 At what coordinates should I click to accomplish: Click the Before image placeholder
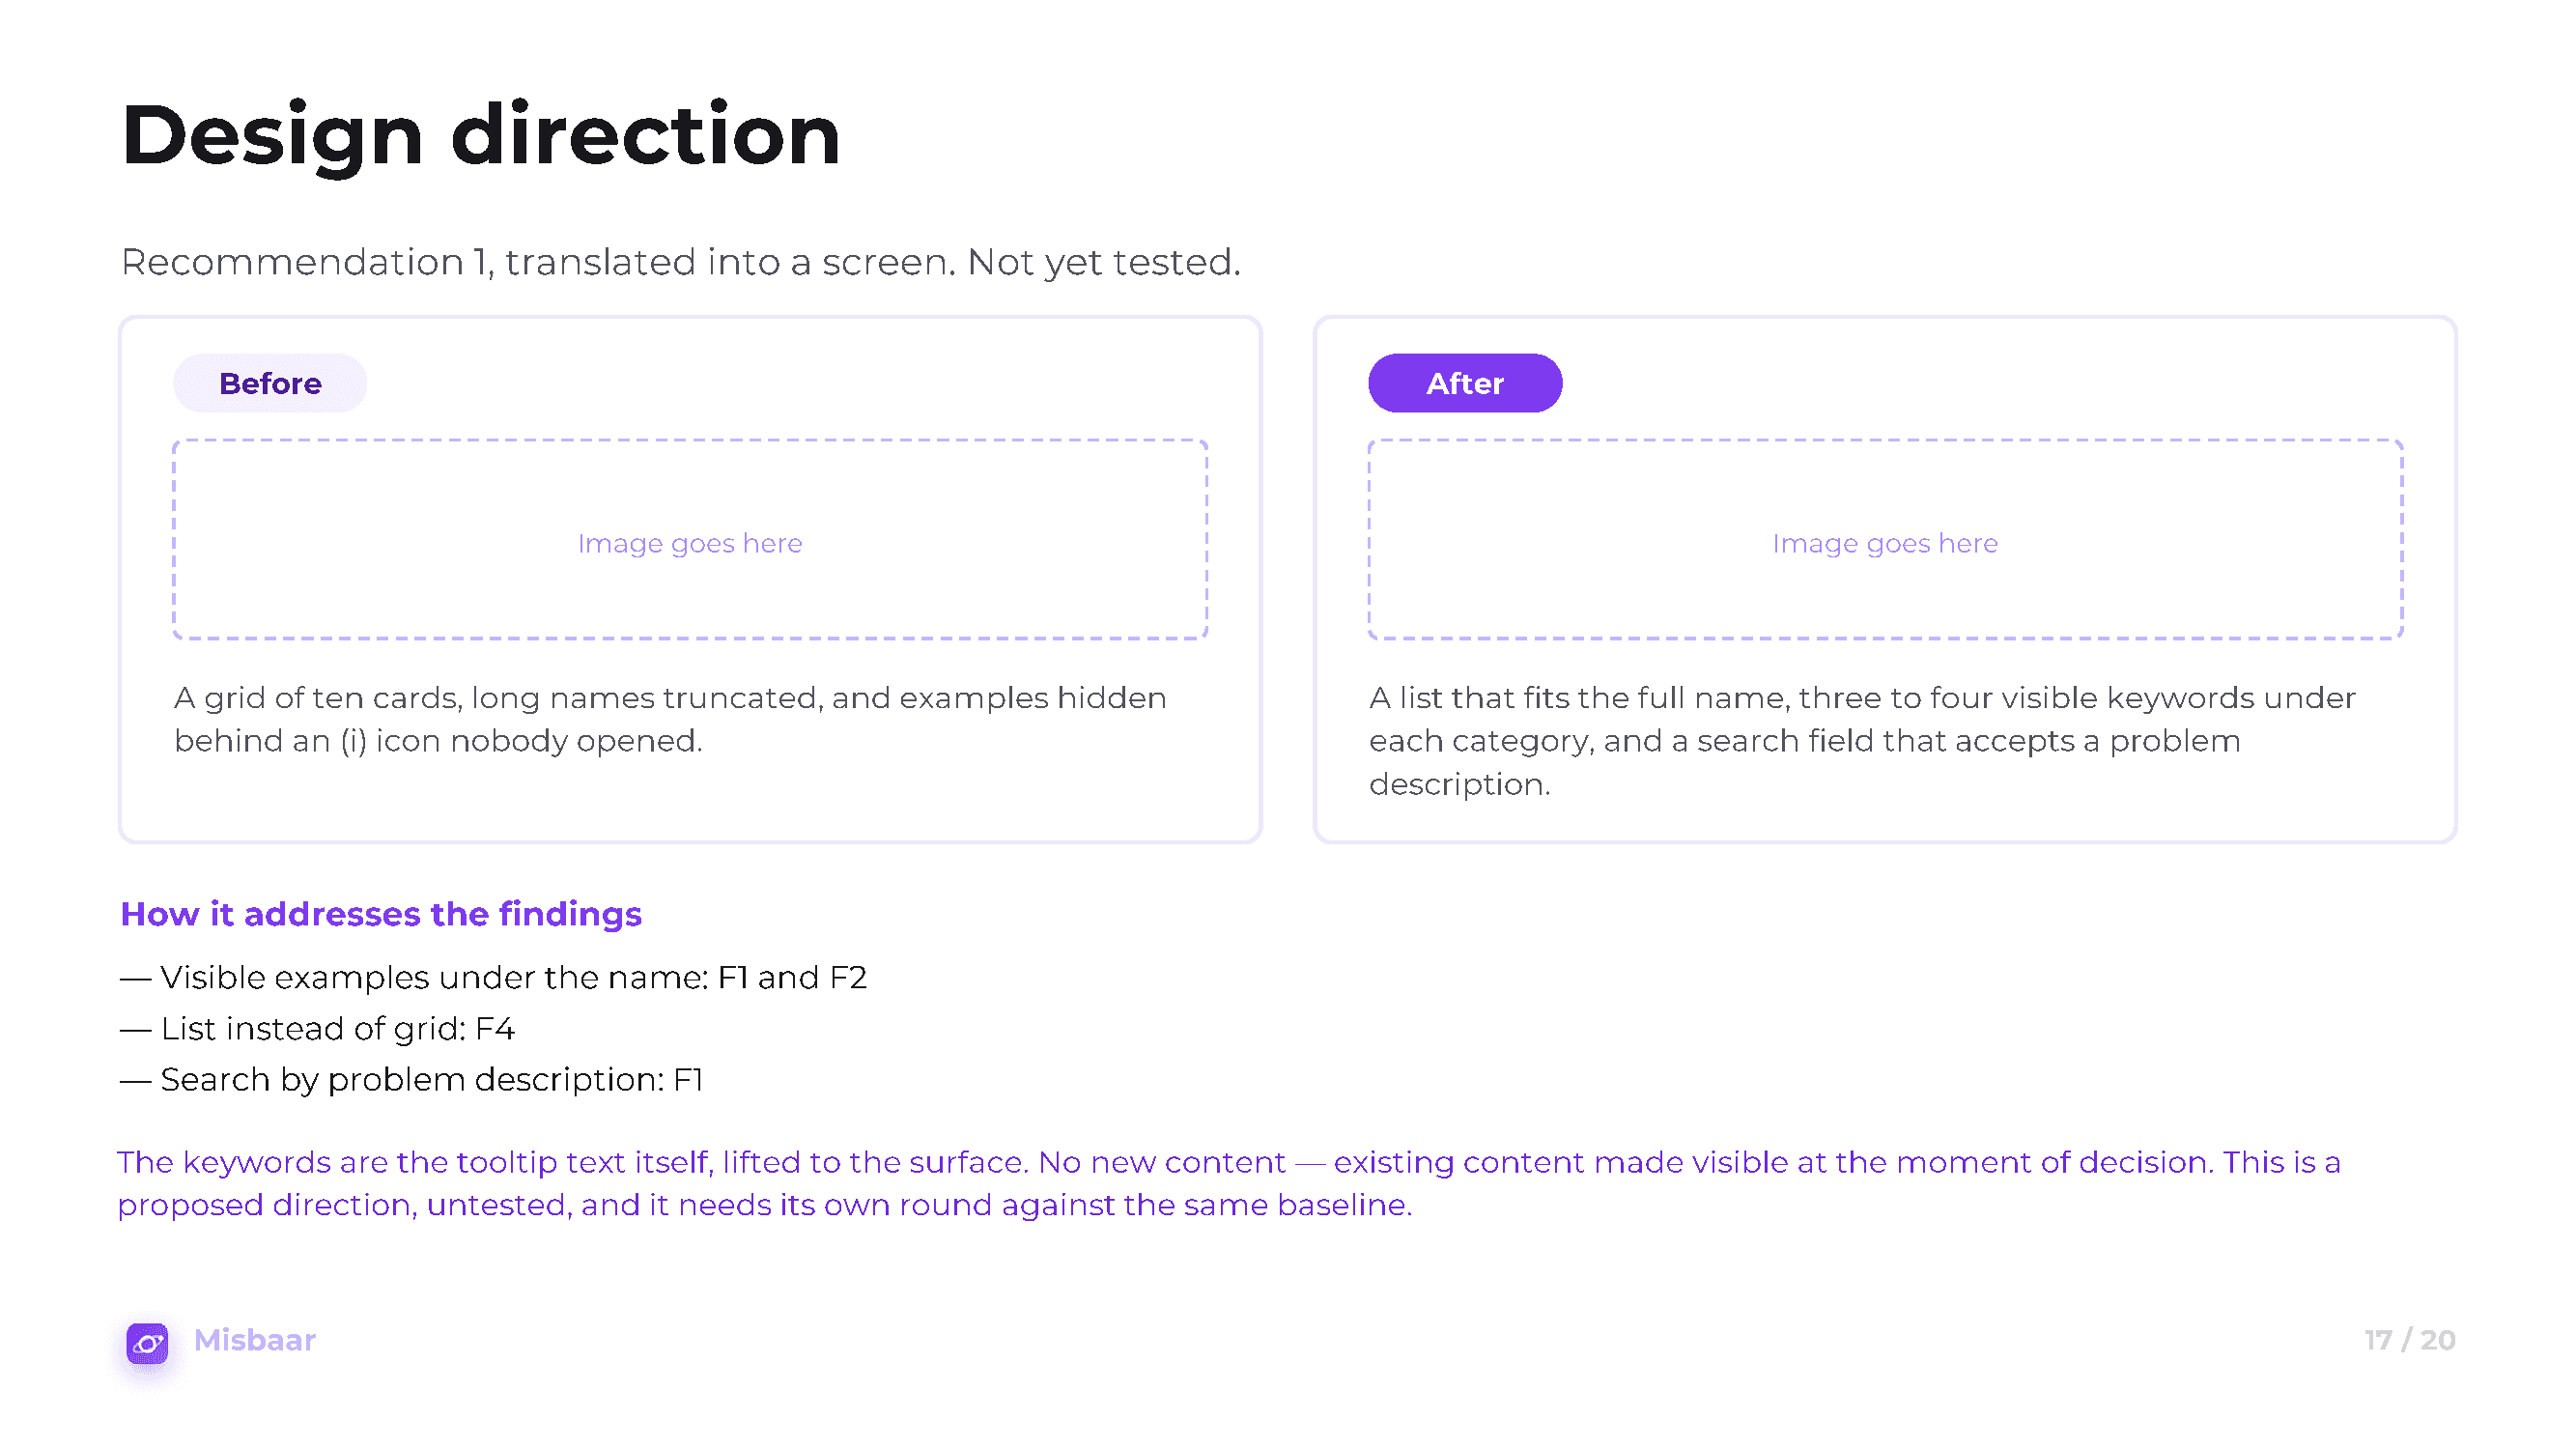(690, 539)
